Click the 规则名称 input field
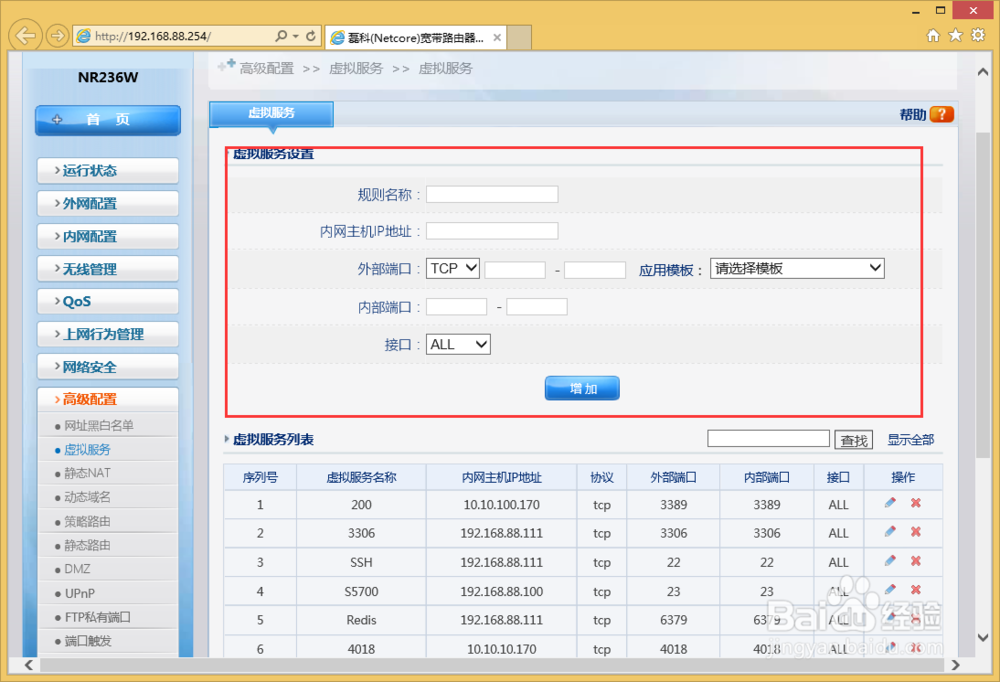 pyautogui.click(x=492, y=194)
